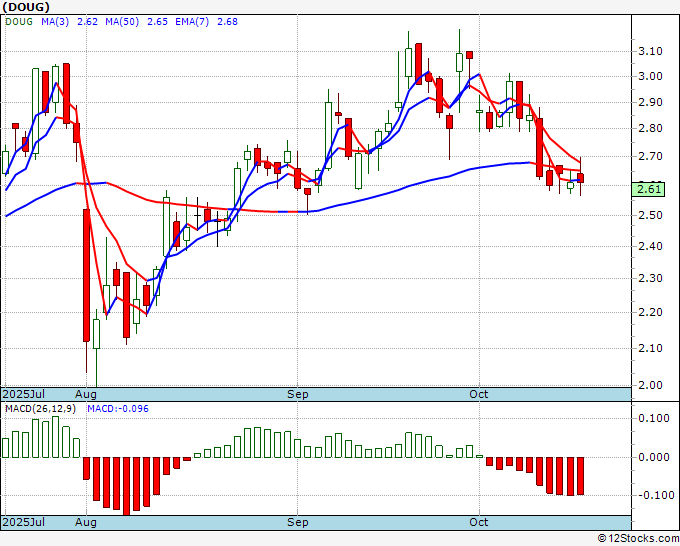Click Sep on the MACD panel date axis

tap(298, 522)
